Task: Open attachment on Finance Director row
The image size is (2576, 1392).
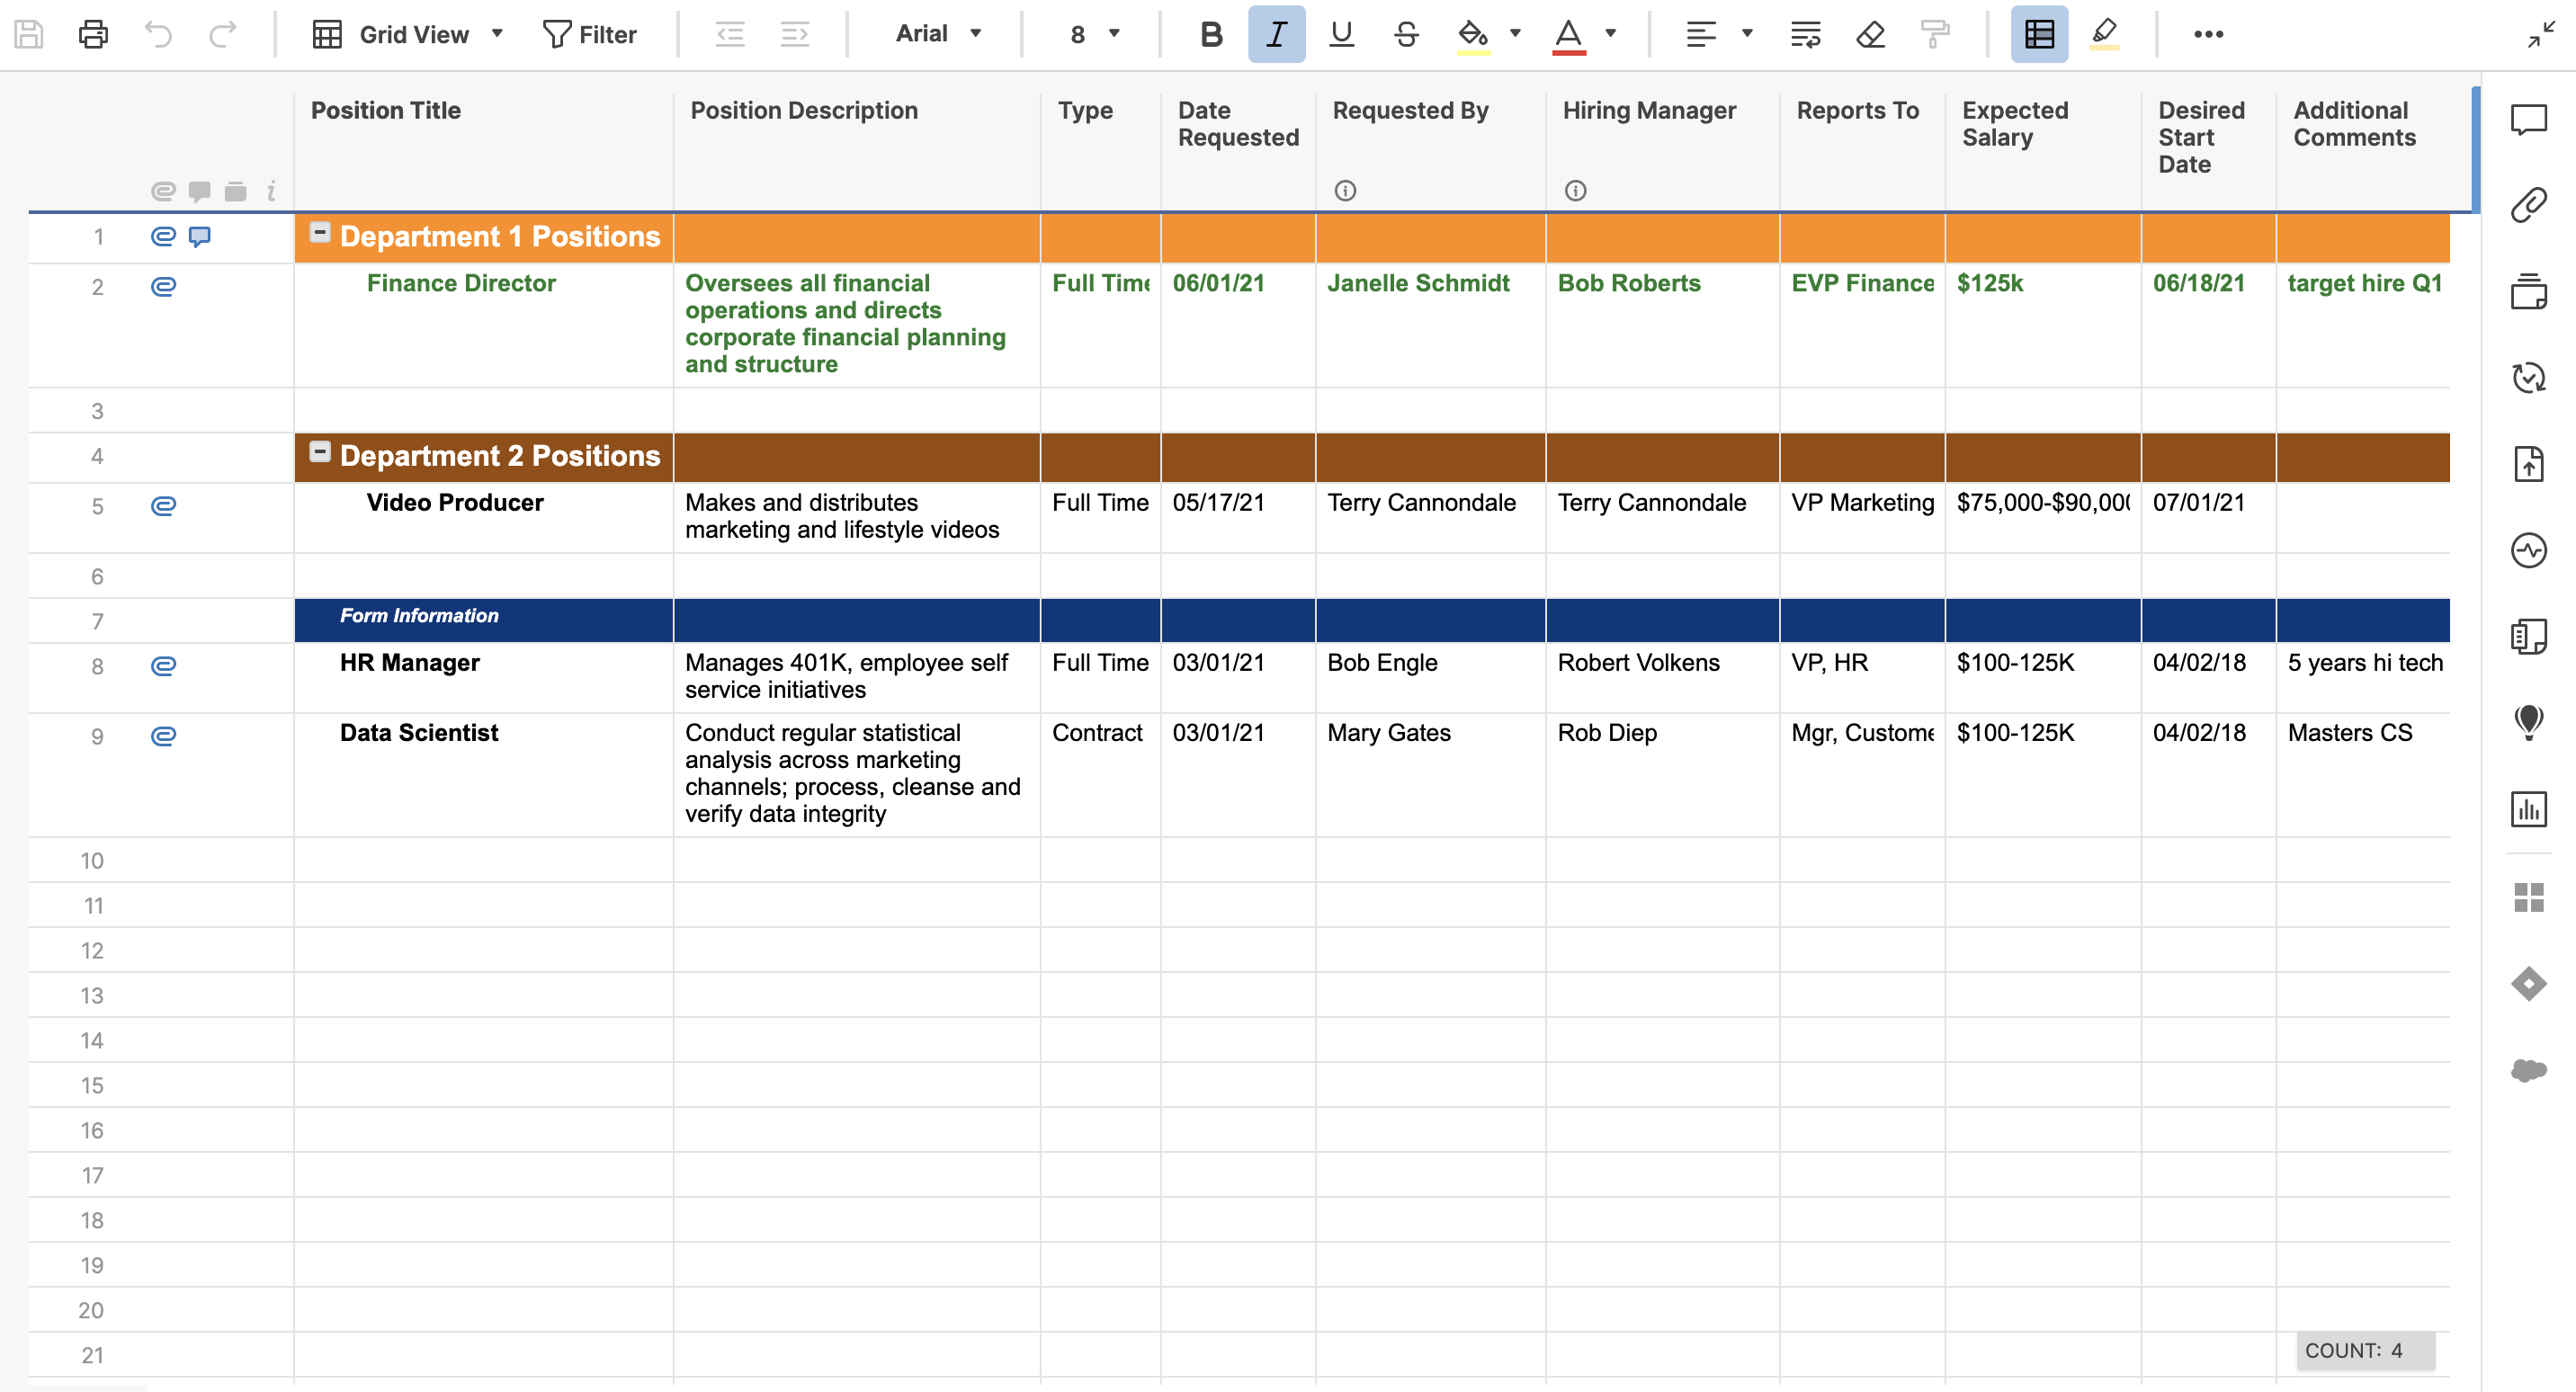Action: (x=163, y=287)
